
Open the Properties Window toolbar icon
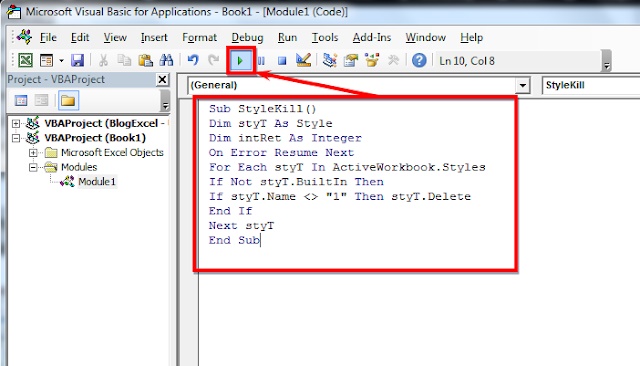(x=351, y=61)
